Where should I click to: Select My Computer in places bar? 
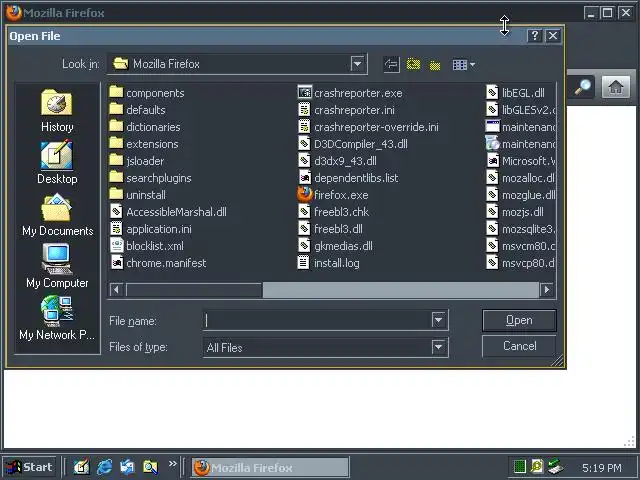tap(57, 267)
